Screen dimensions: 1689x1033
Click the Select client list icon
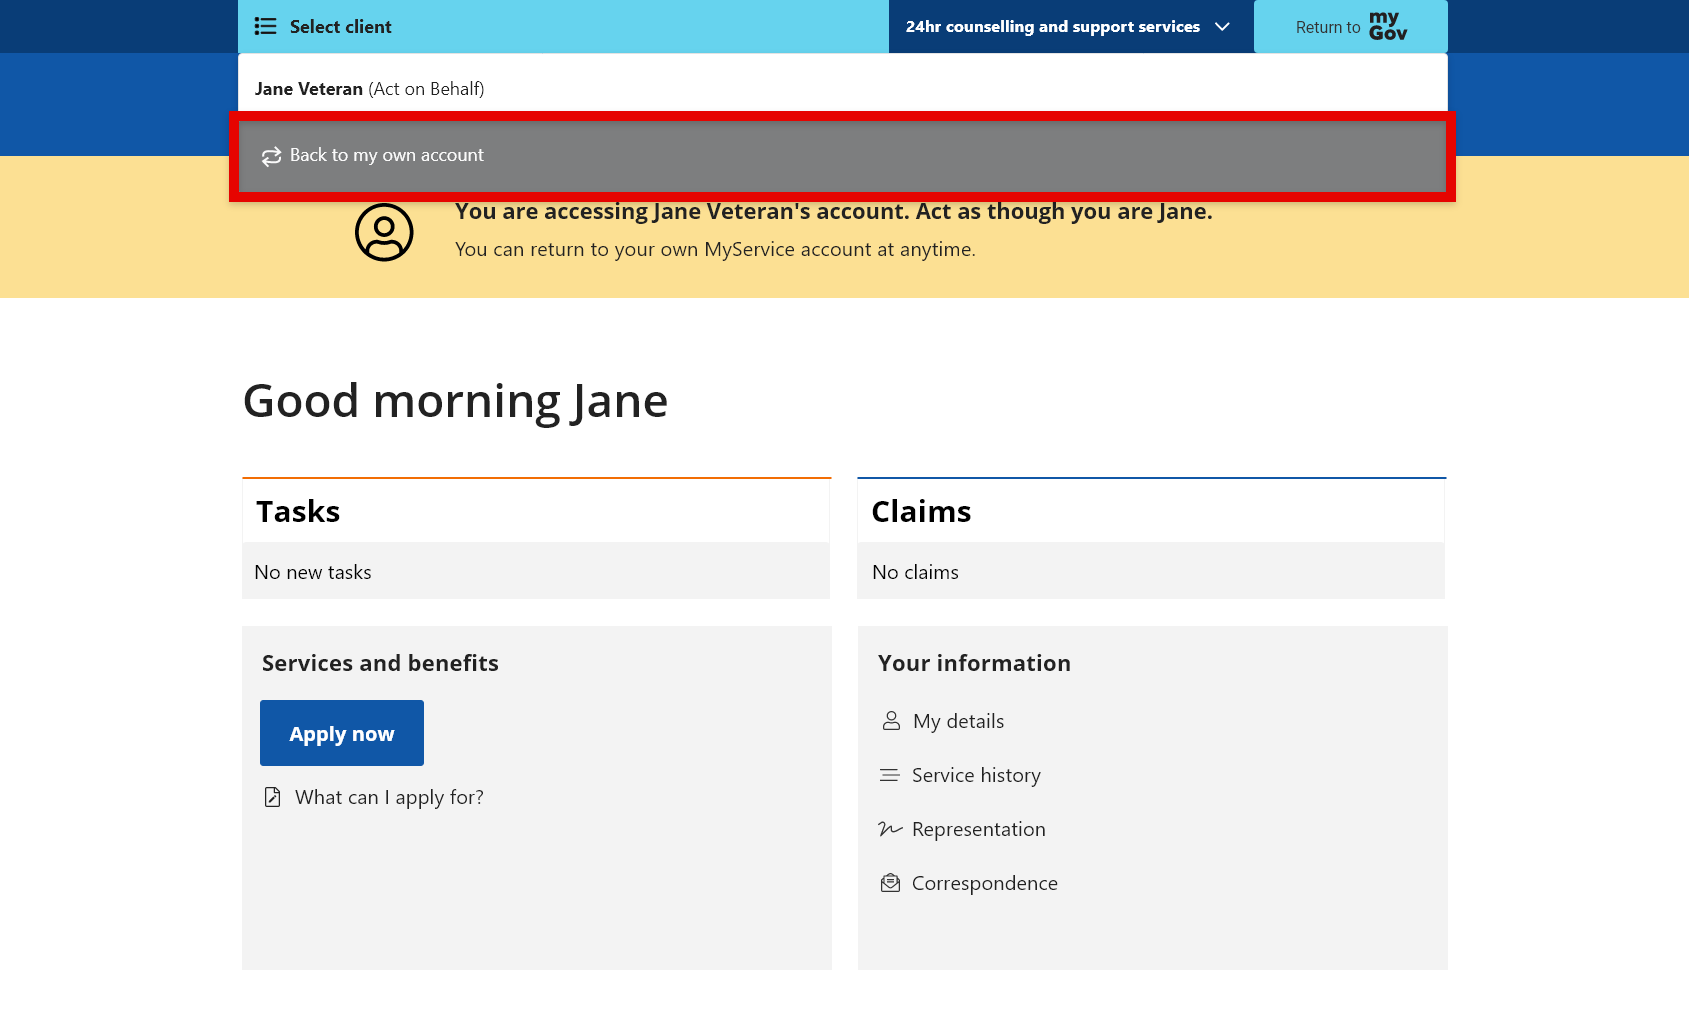click(265, 26)
